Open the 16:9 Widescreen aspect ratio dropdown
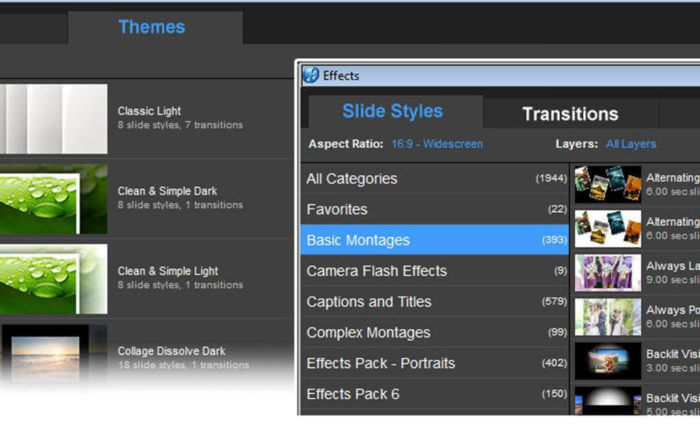The image size is (700, 438). (437, 144)
